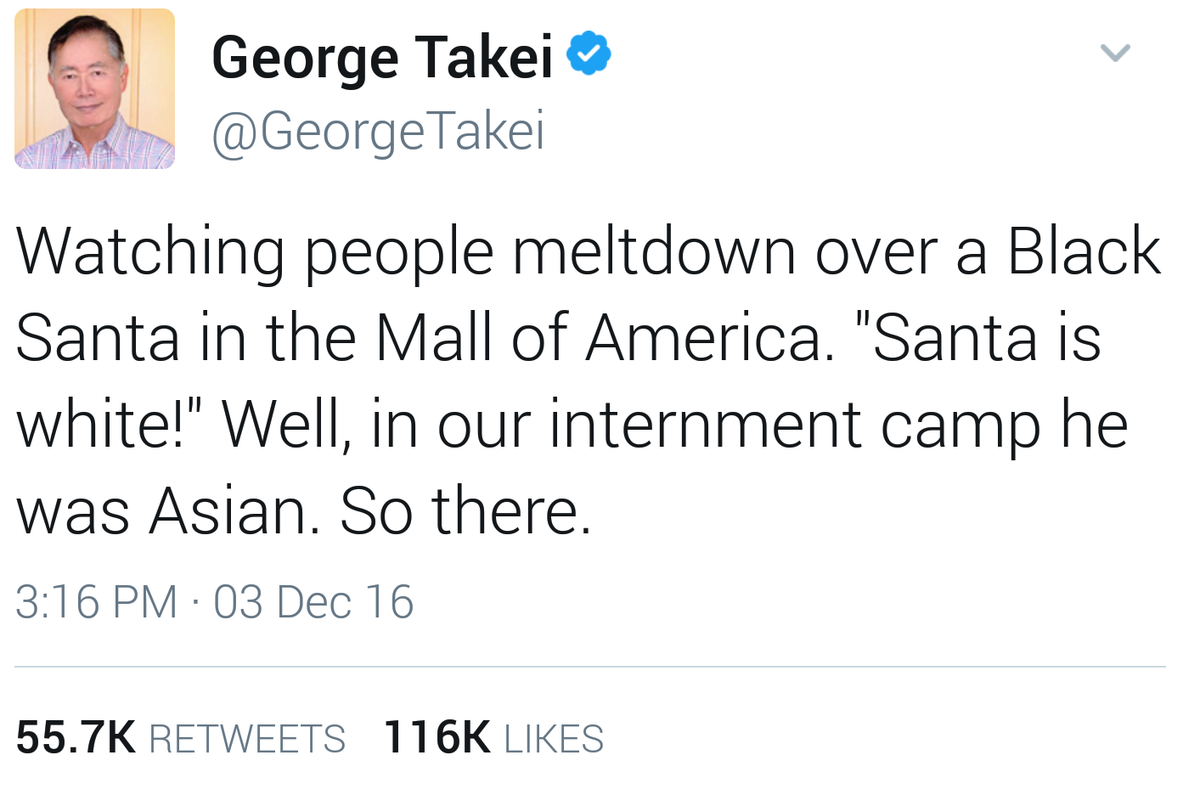Click the word "white!" in the quote

pyautogui.click(x=110, y=426)
